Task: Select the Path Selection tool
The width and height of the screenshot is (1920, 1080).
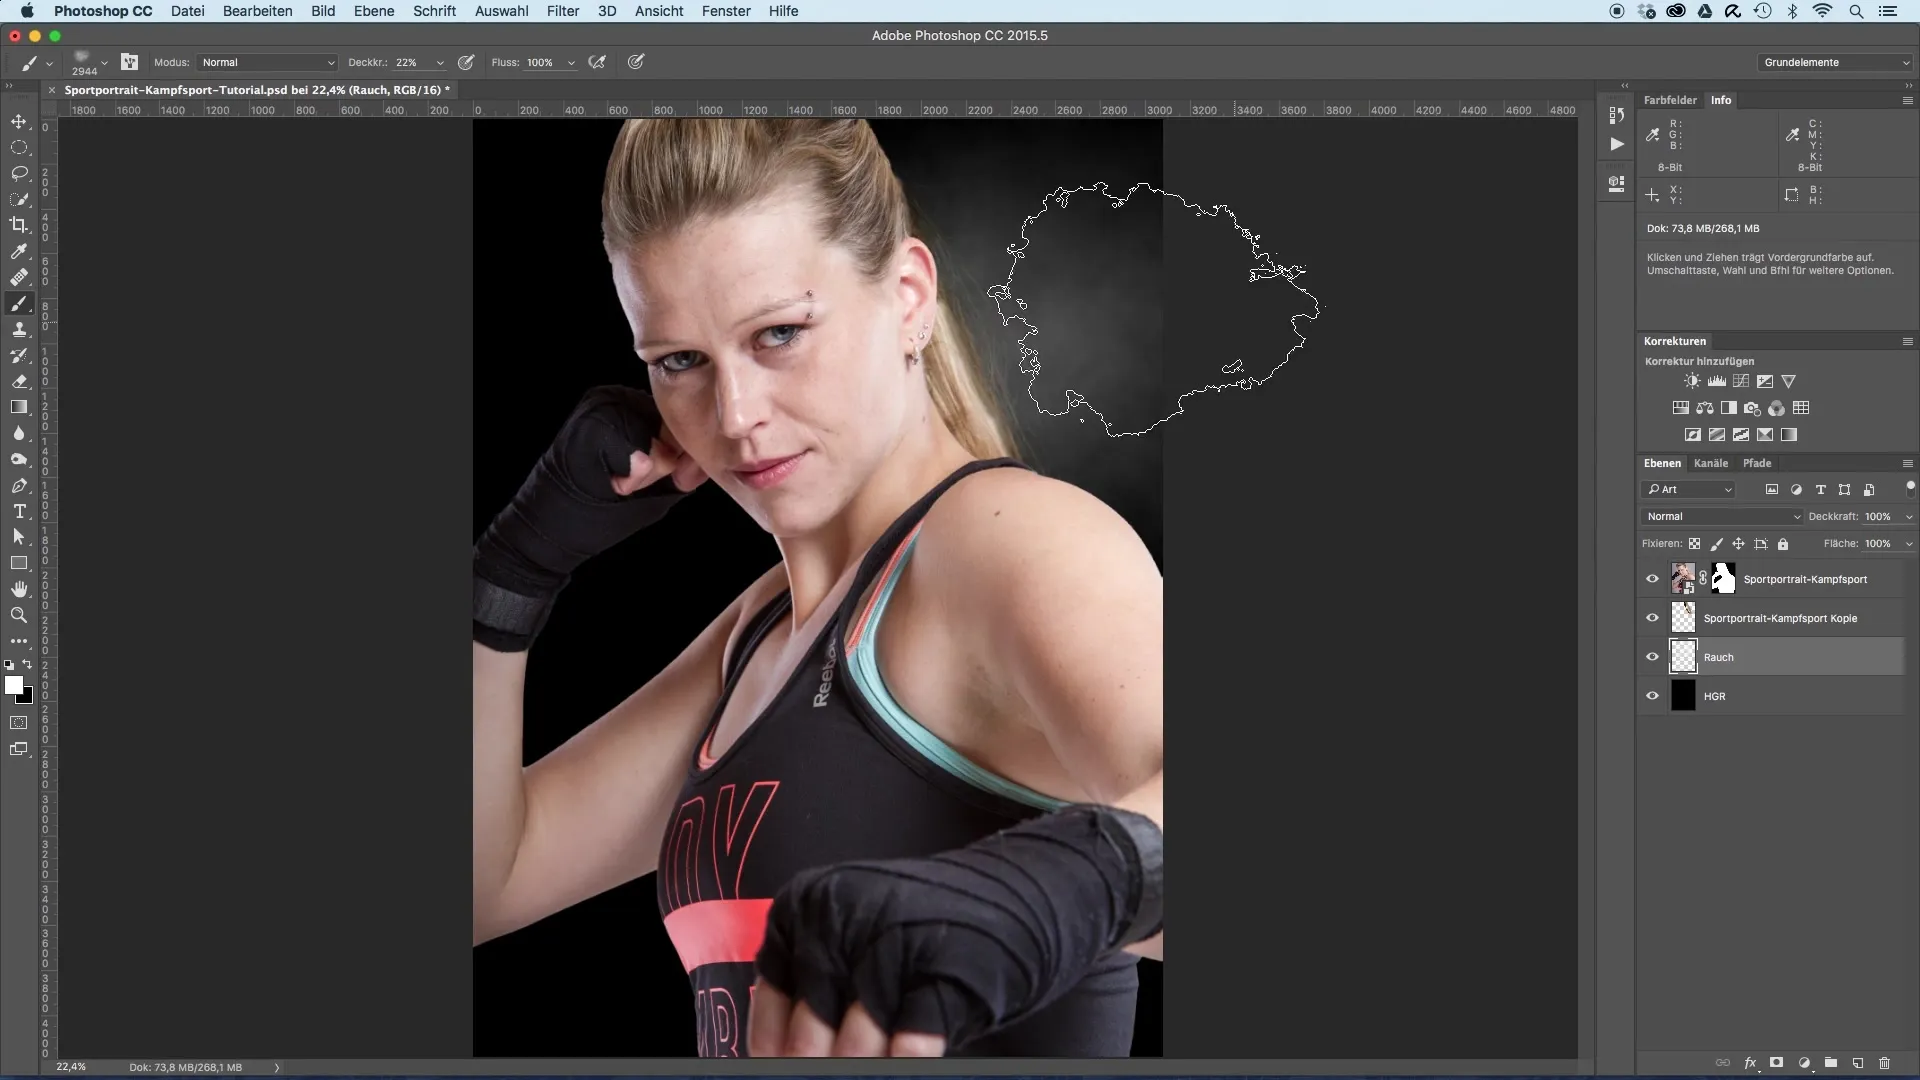Action: tap(19, 537)
